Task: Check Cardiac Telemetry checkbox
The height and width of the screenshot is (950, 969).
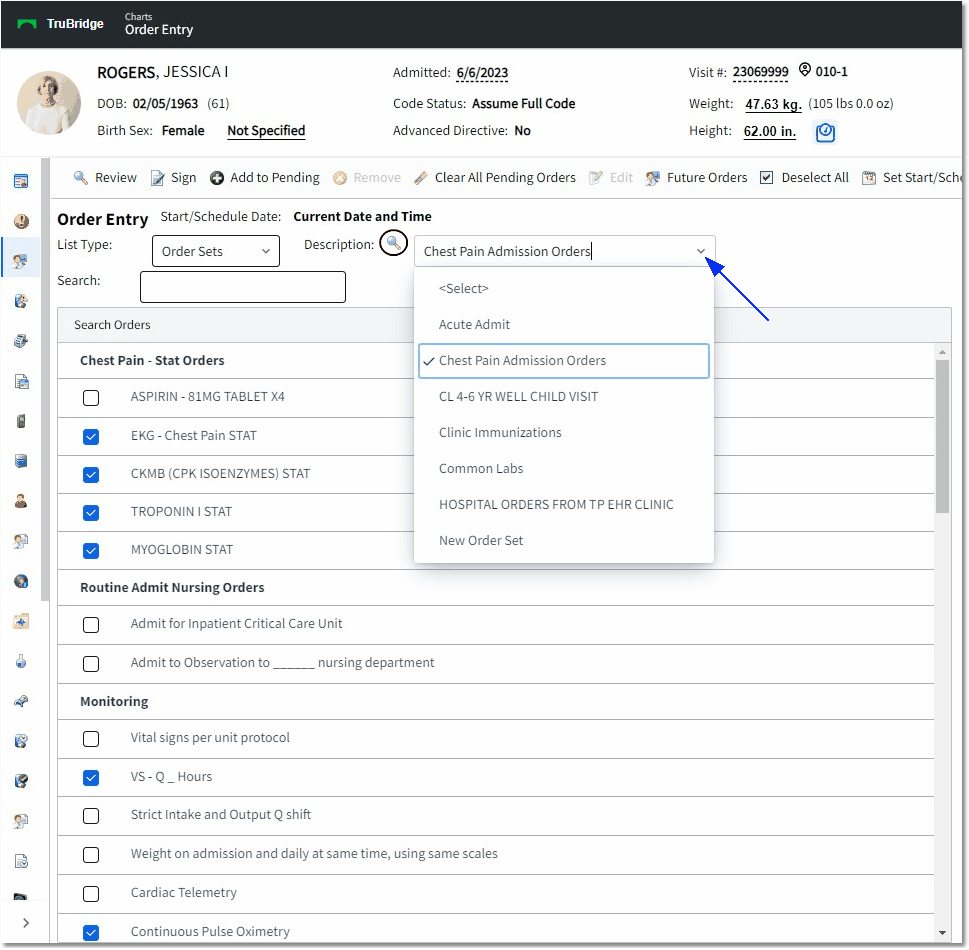Action: (x=91, y=894)
